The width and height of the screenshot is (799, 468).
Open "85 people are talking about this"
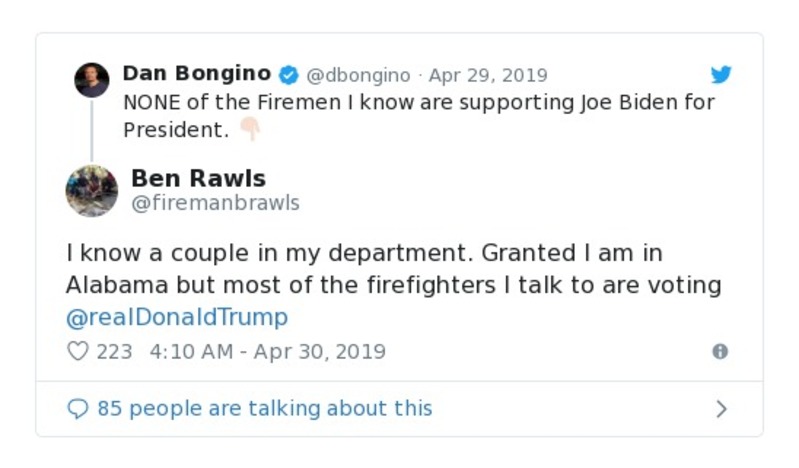pyautogui.click(x=264, y=409)
